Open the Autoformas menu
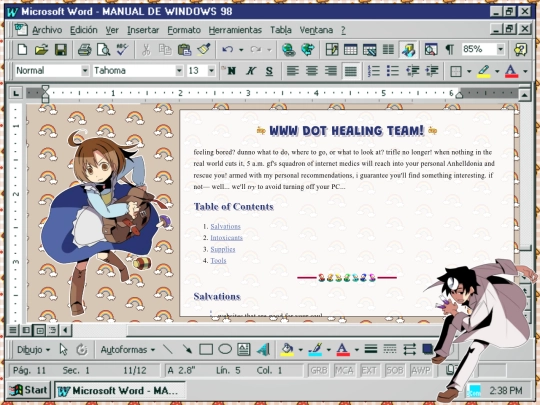This screenshot has width=540, height=405. pos(128,350)
